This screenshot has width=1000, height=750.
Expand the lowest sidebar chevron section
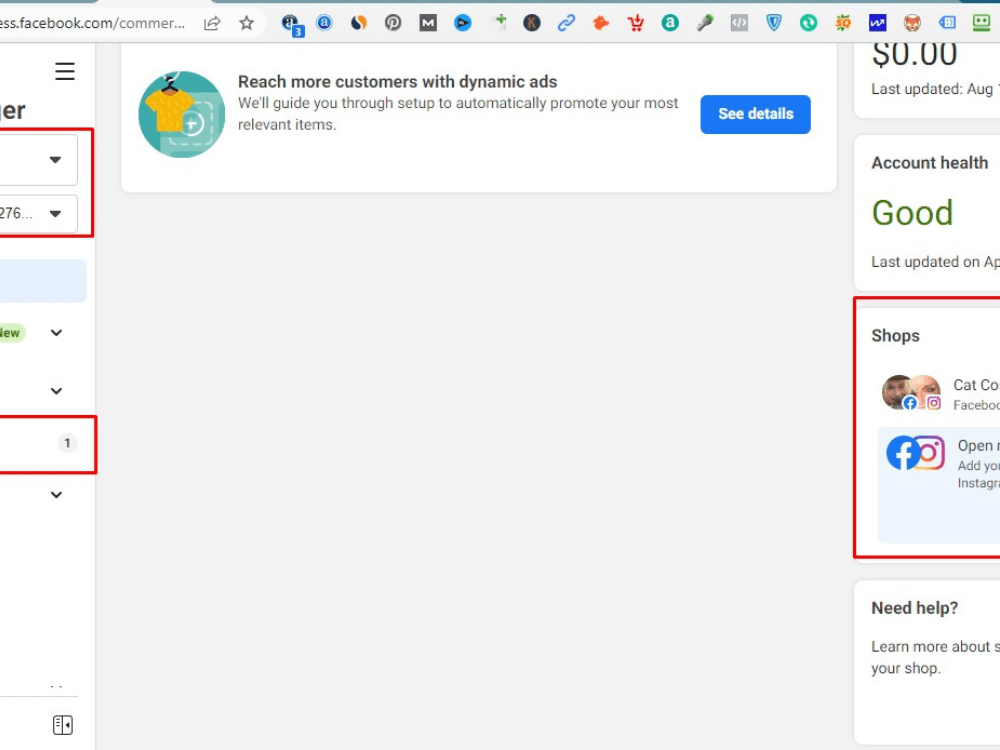[56, 494]
